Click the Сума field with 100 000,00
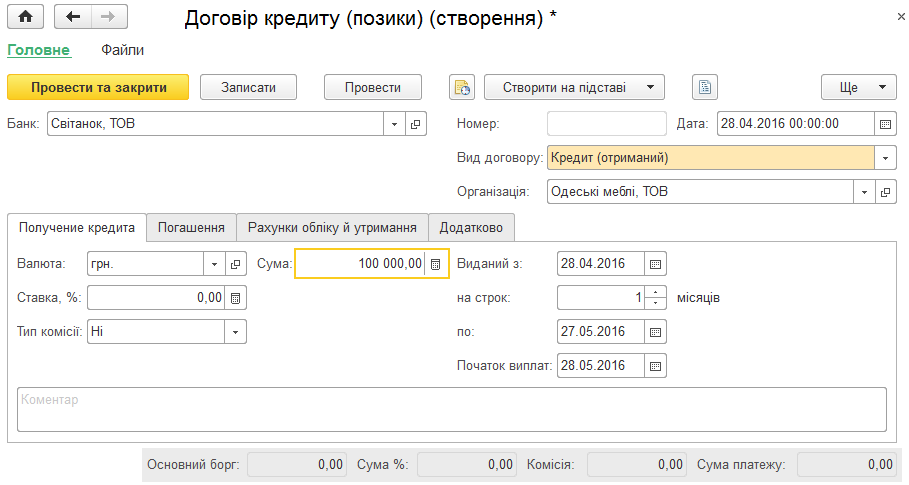The width and height of the screenshot is (909, 485). pyautogui.click(x=361, y=264)
